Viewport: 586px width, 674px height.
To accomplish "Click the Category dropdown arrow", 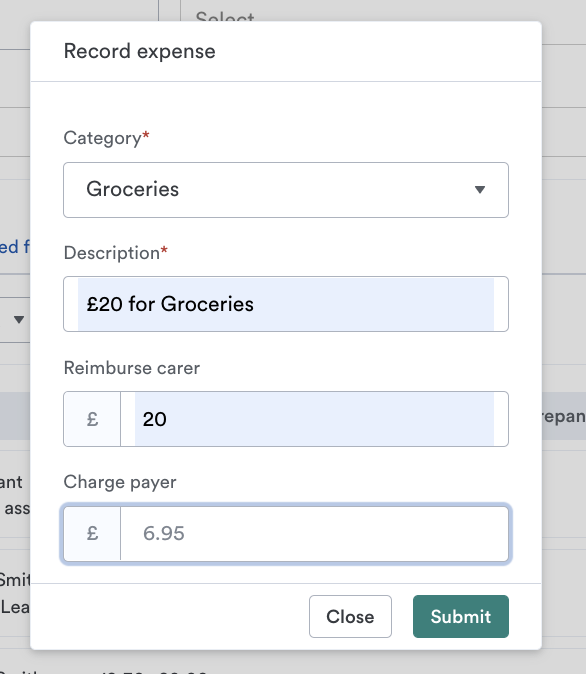I will coord(480,190).
